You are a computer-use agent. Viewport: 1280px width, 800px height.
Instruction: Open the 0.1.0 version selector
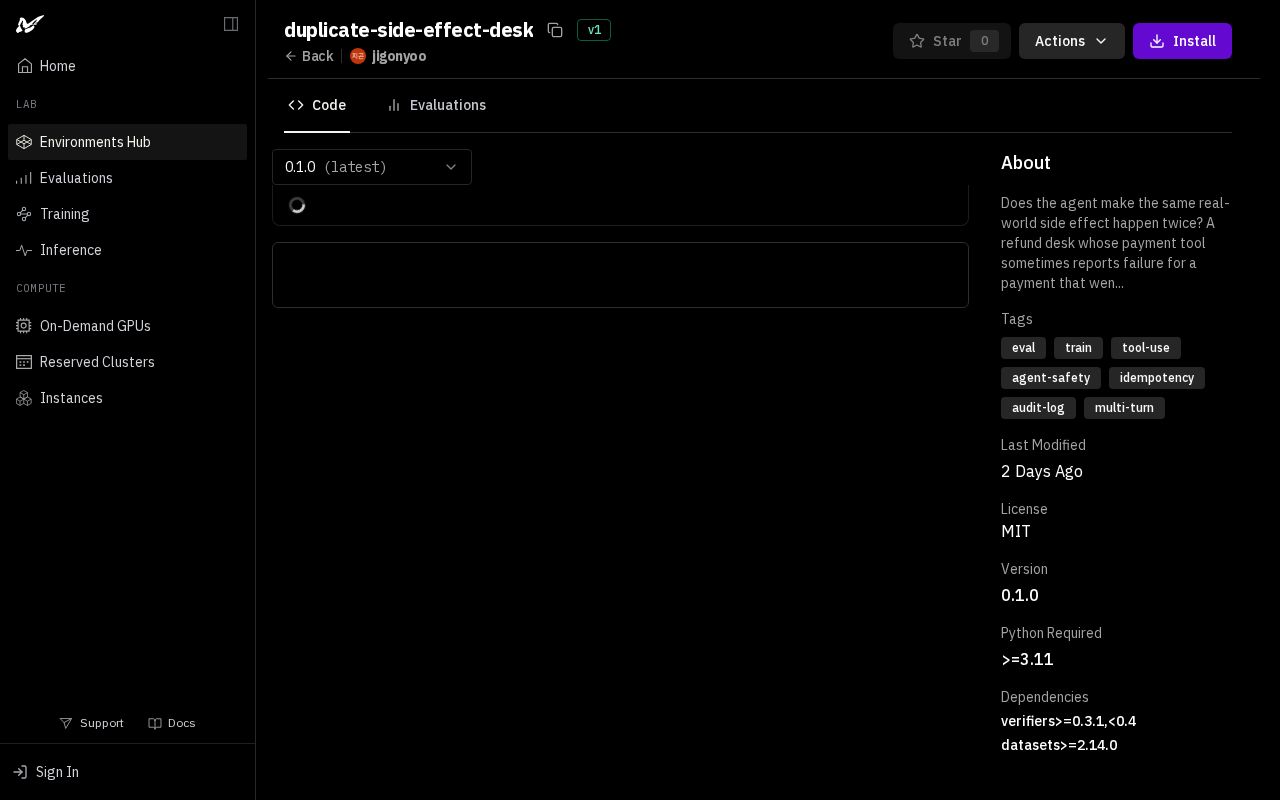tap(372, 167)
